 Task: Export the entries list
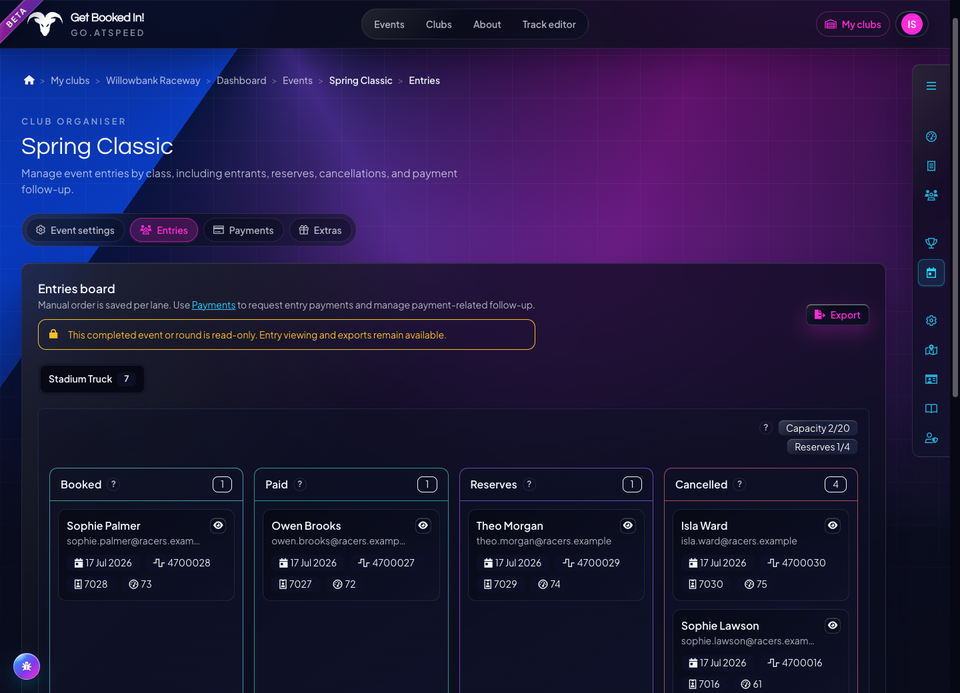coord(837,315)
